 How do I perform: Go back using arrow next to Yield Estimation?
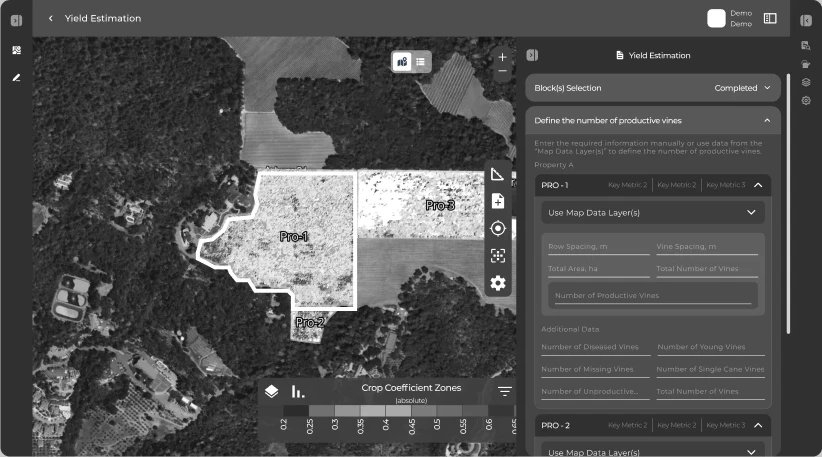pyautogui.click(x=50, y=18)
